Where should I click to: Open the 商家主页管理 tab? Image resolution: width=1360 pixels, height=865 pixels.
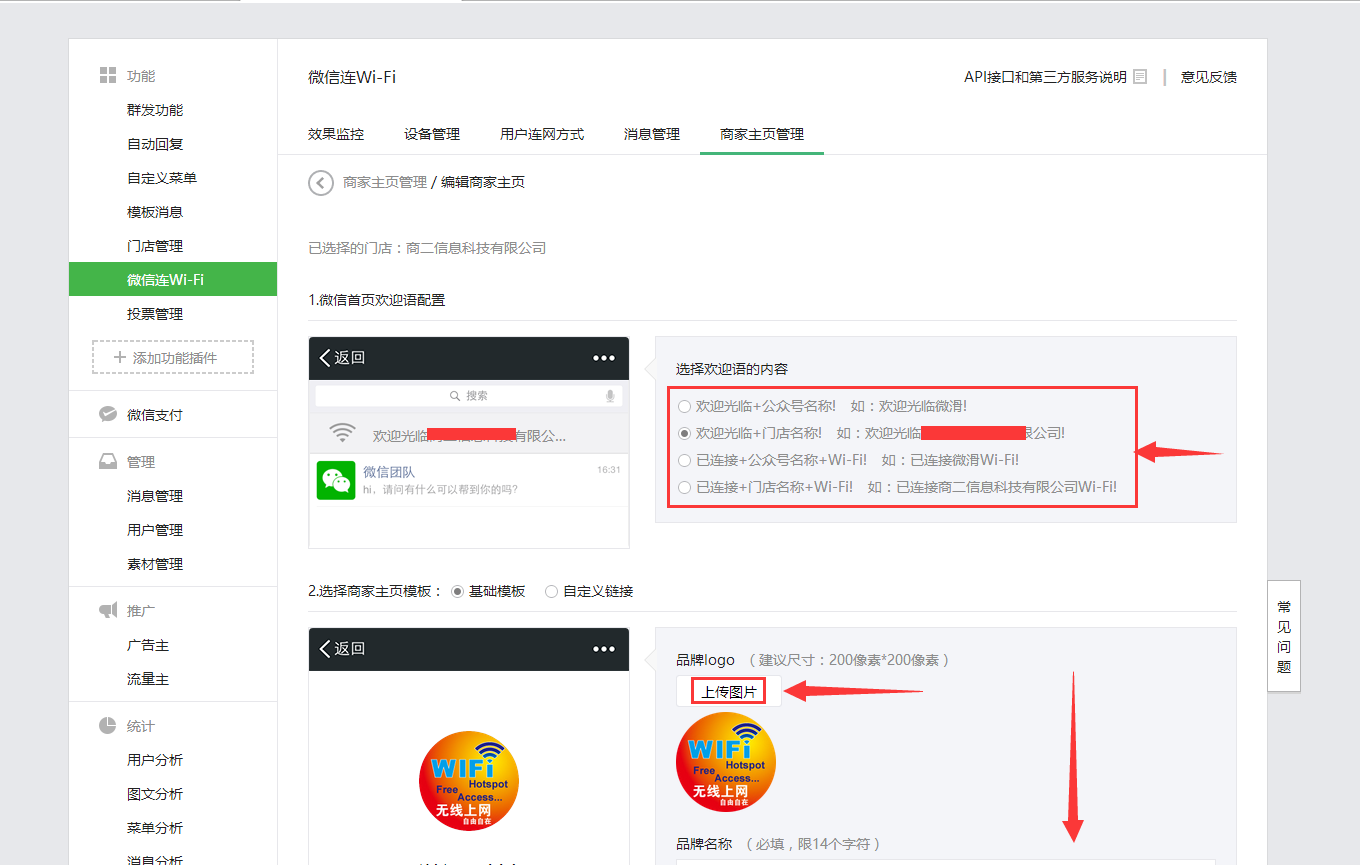[x=762, y=134]
